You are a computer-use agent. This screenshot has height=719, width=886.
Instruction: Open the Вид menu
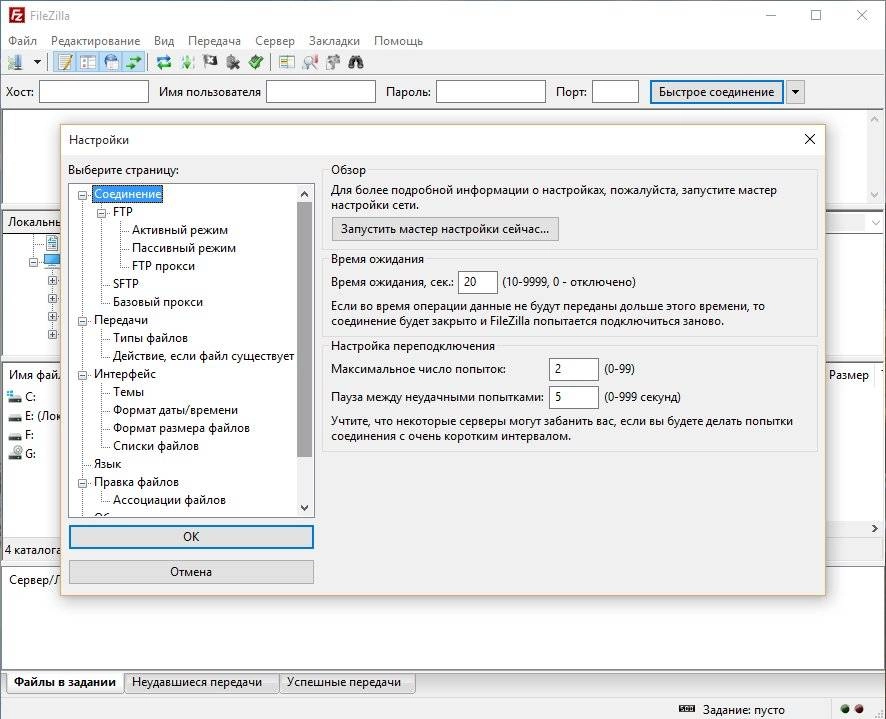[164, 41]
